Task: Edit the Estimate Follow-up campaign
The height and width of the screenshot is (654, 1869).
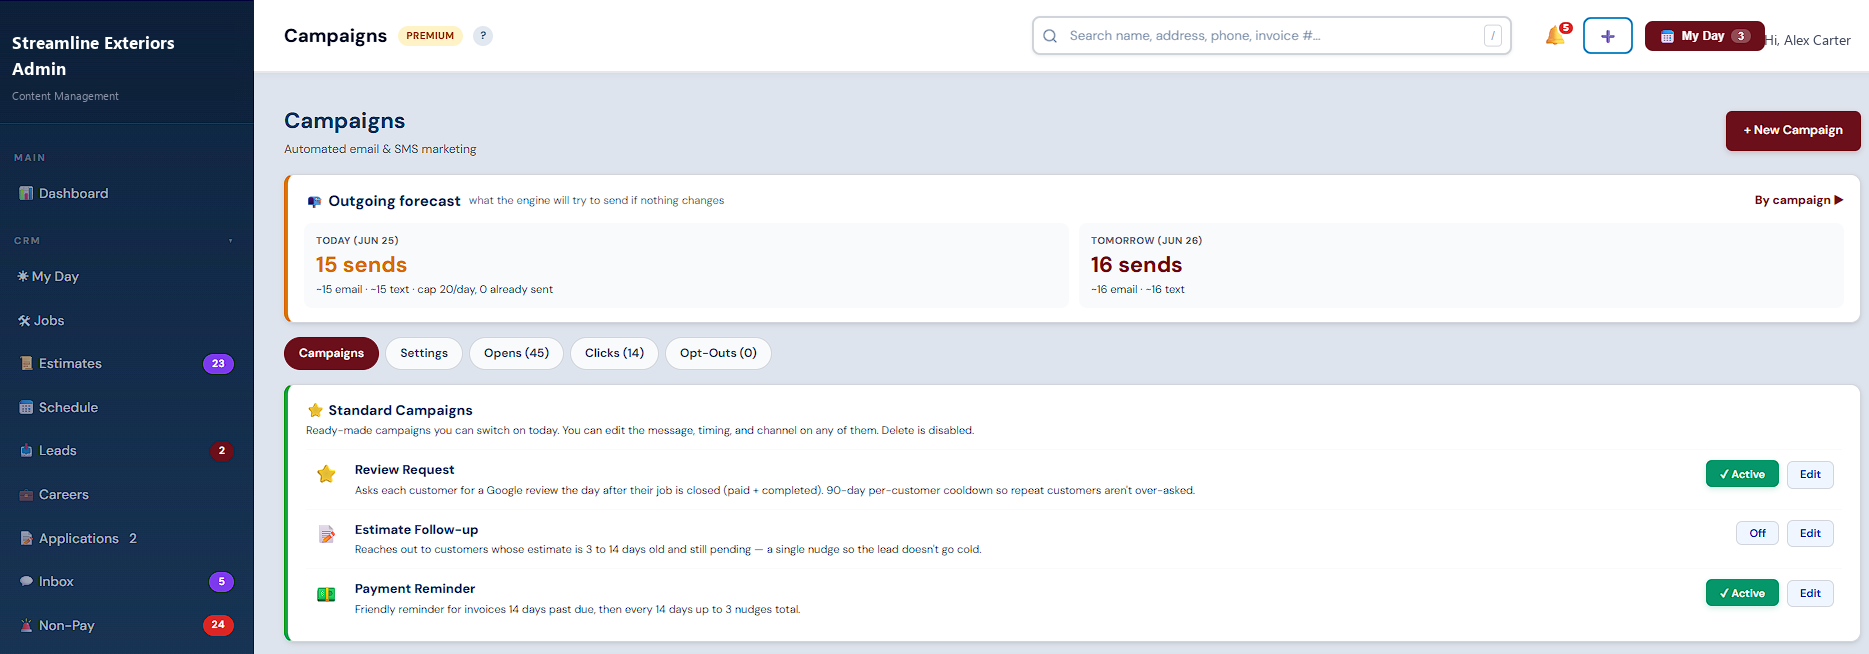Action: tap(1810, 533)
